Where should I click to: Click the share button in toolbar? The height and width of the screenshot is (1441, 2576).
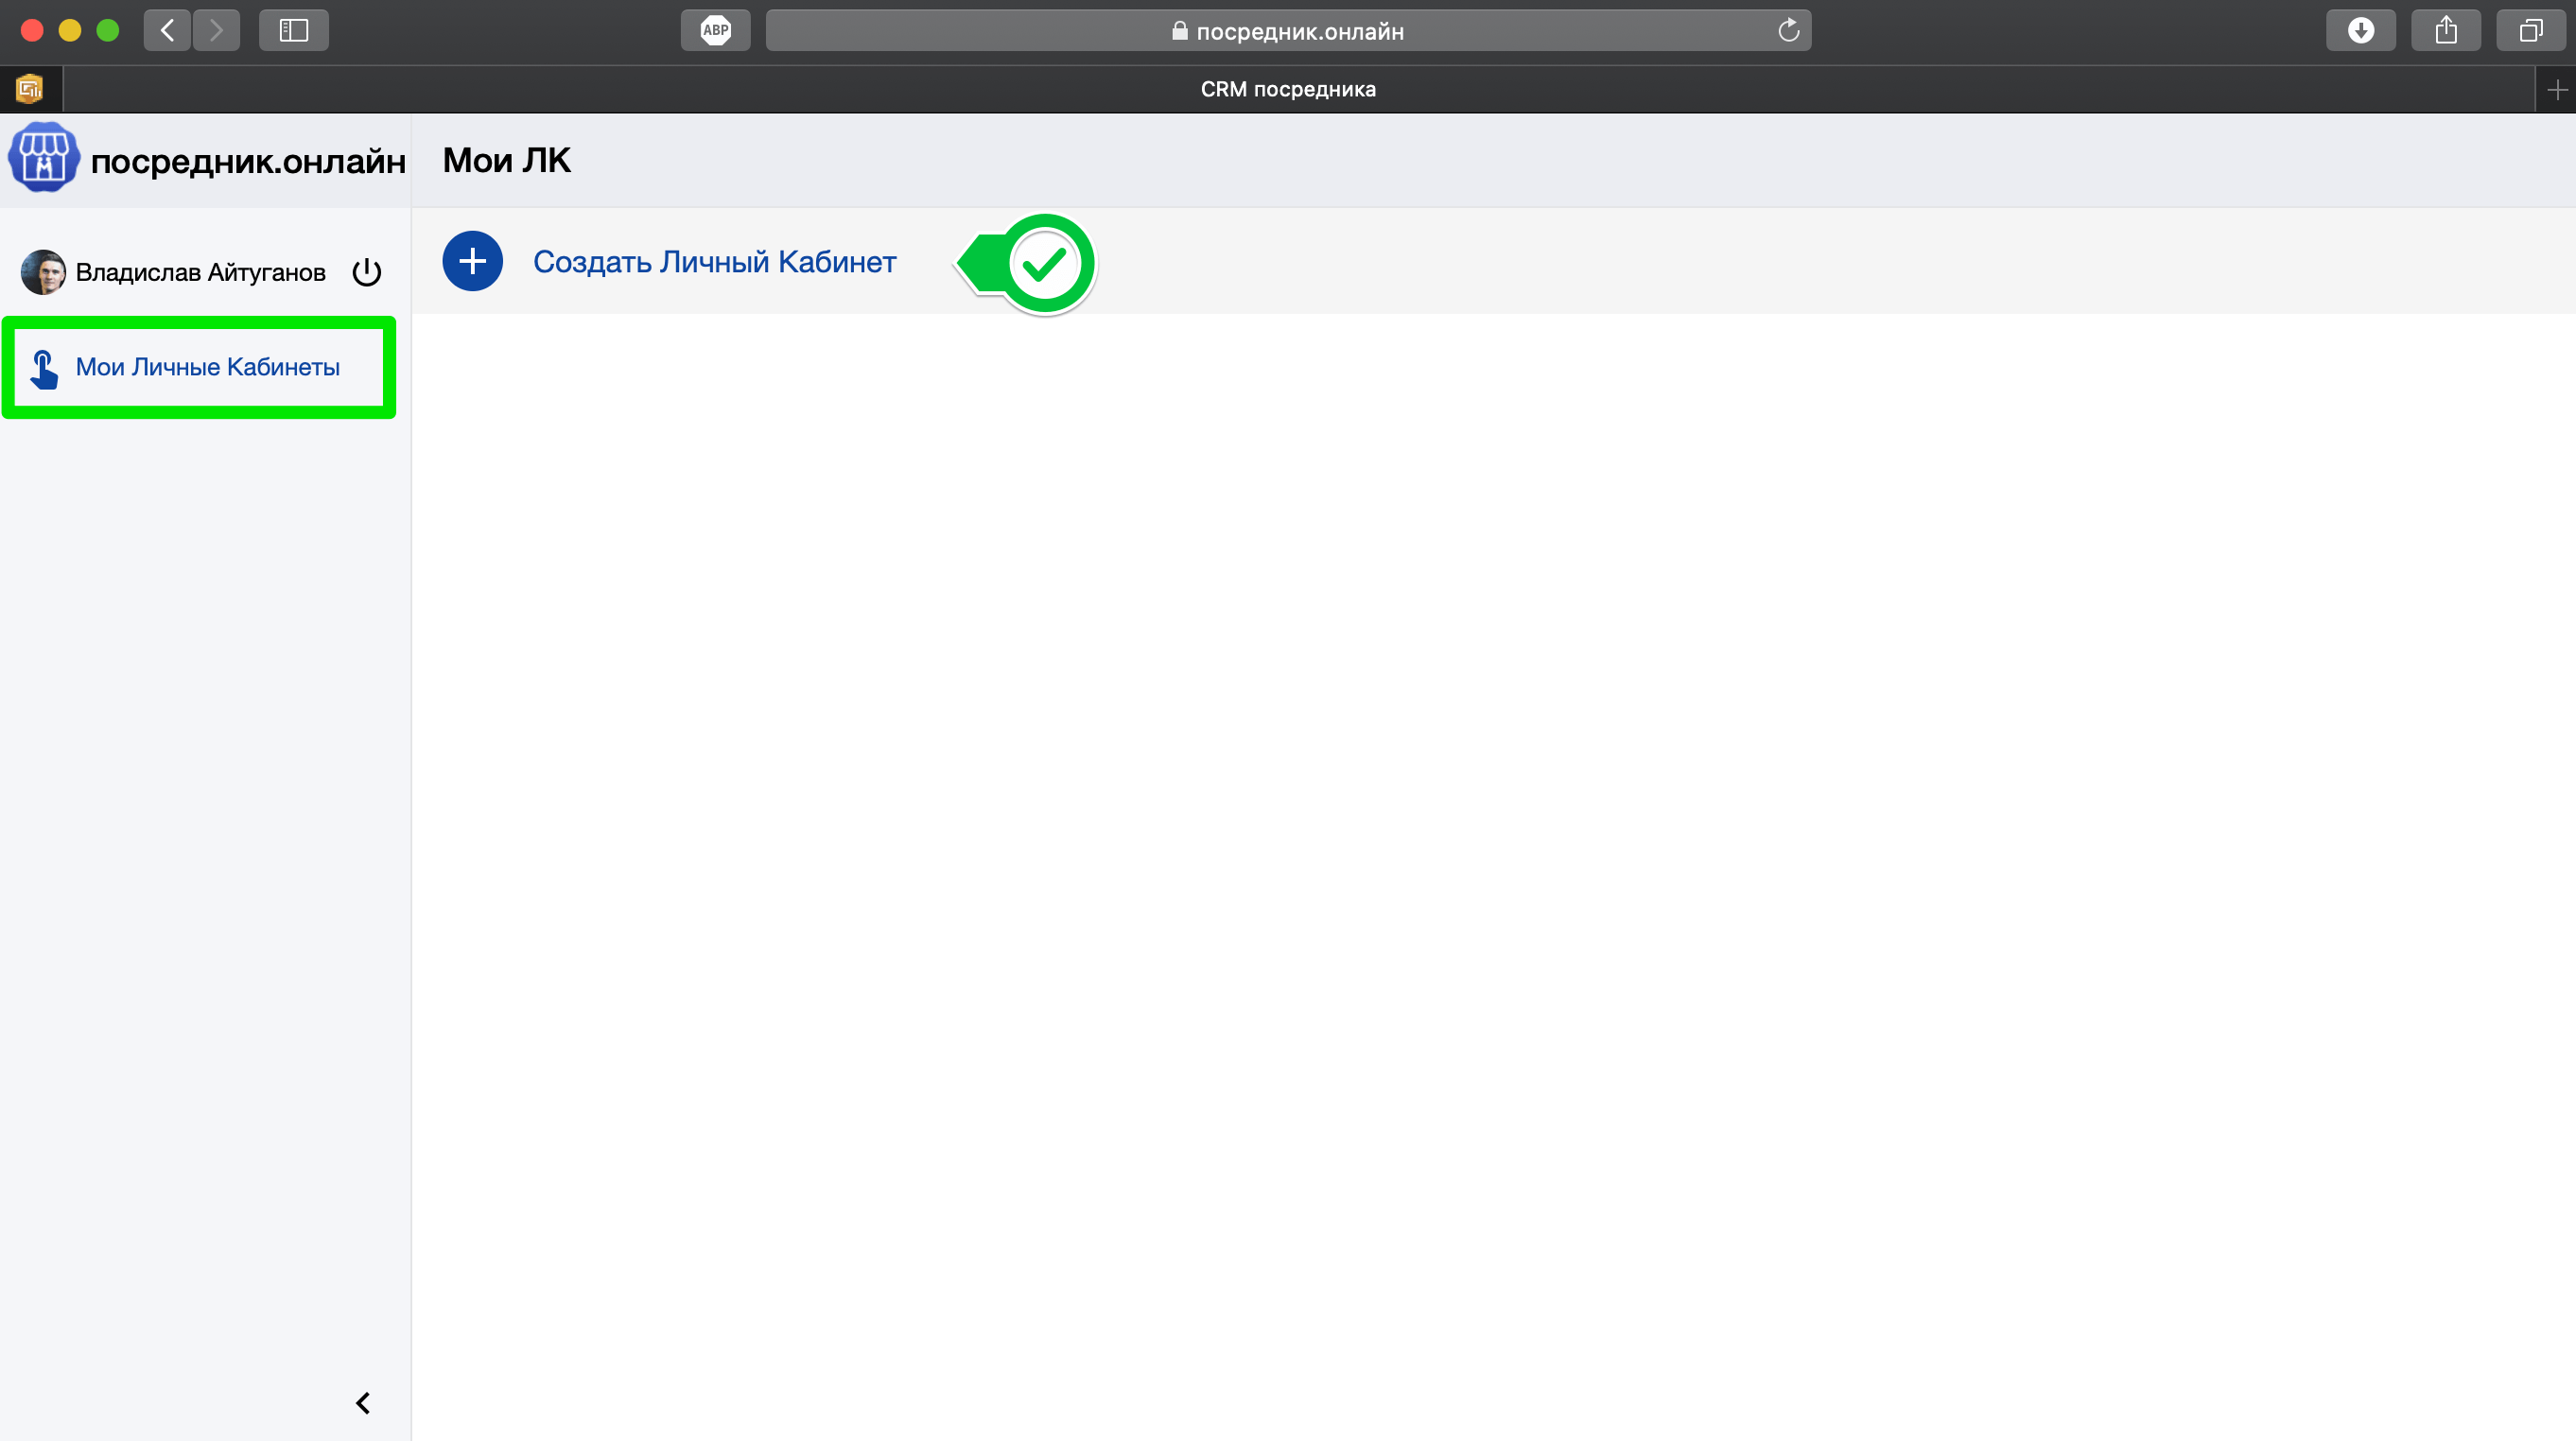[2445, 30]
